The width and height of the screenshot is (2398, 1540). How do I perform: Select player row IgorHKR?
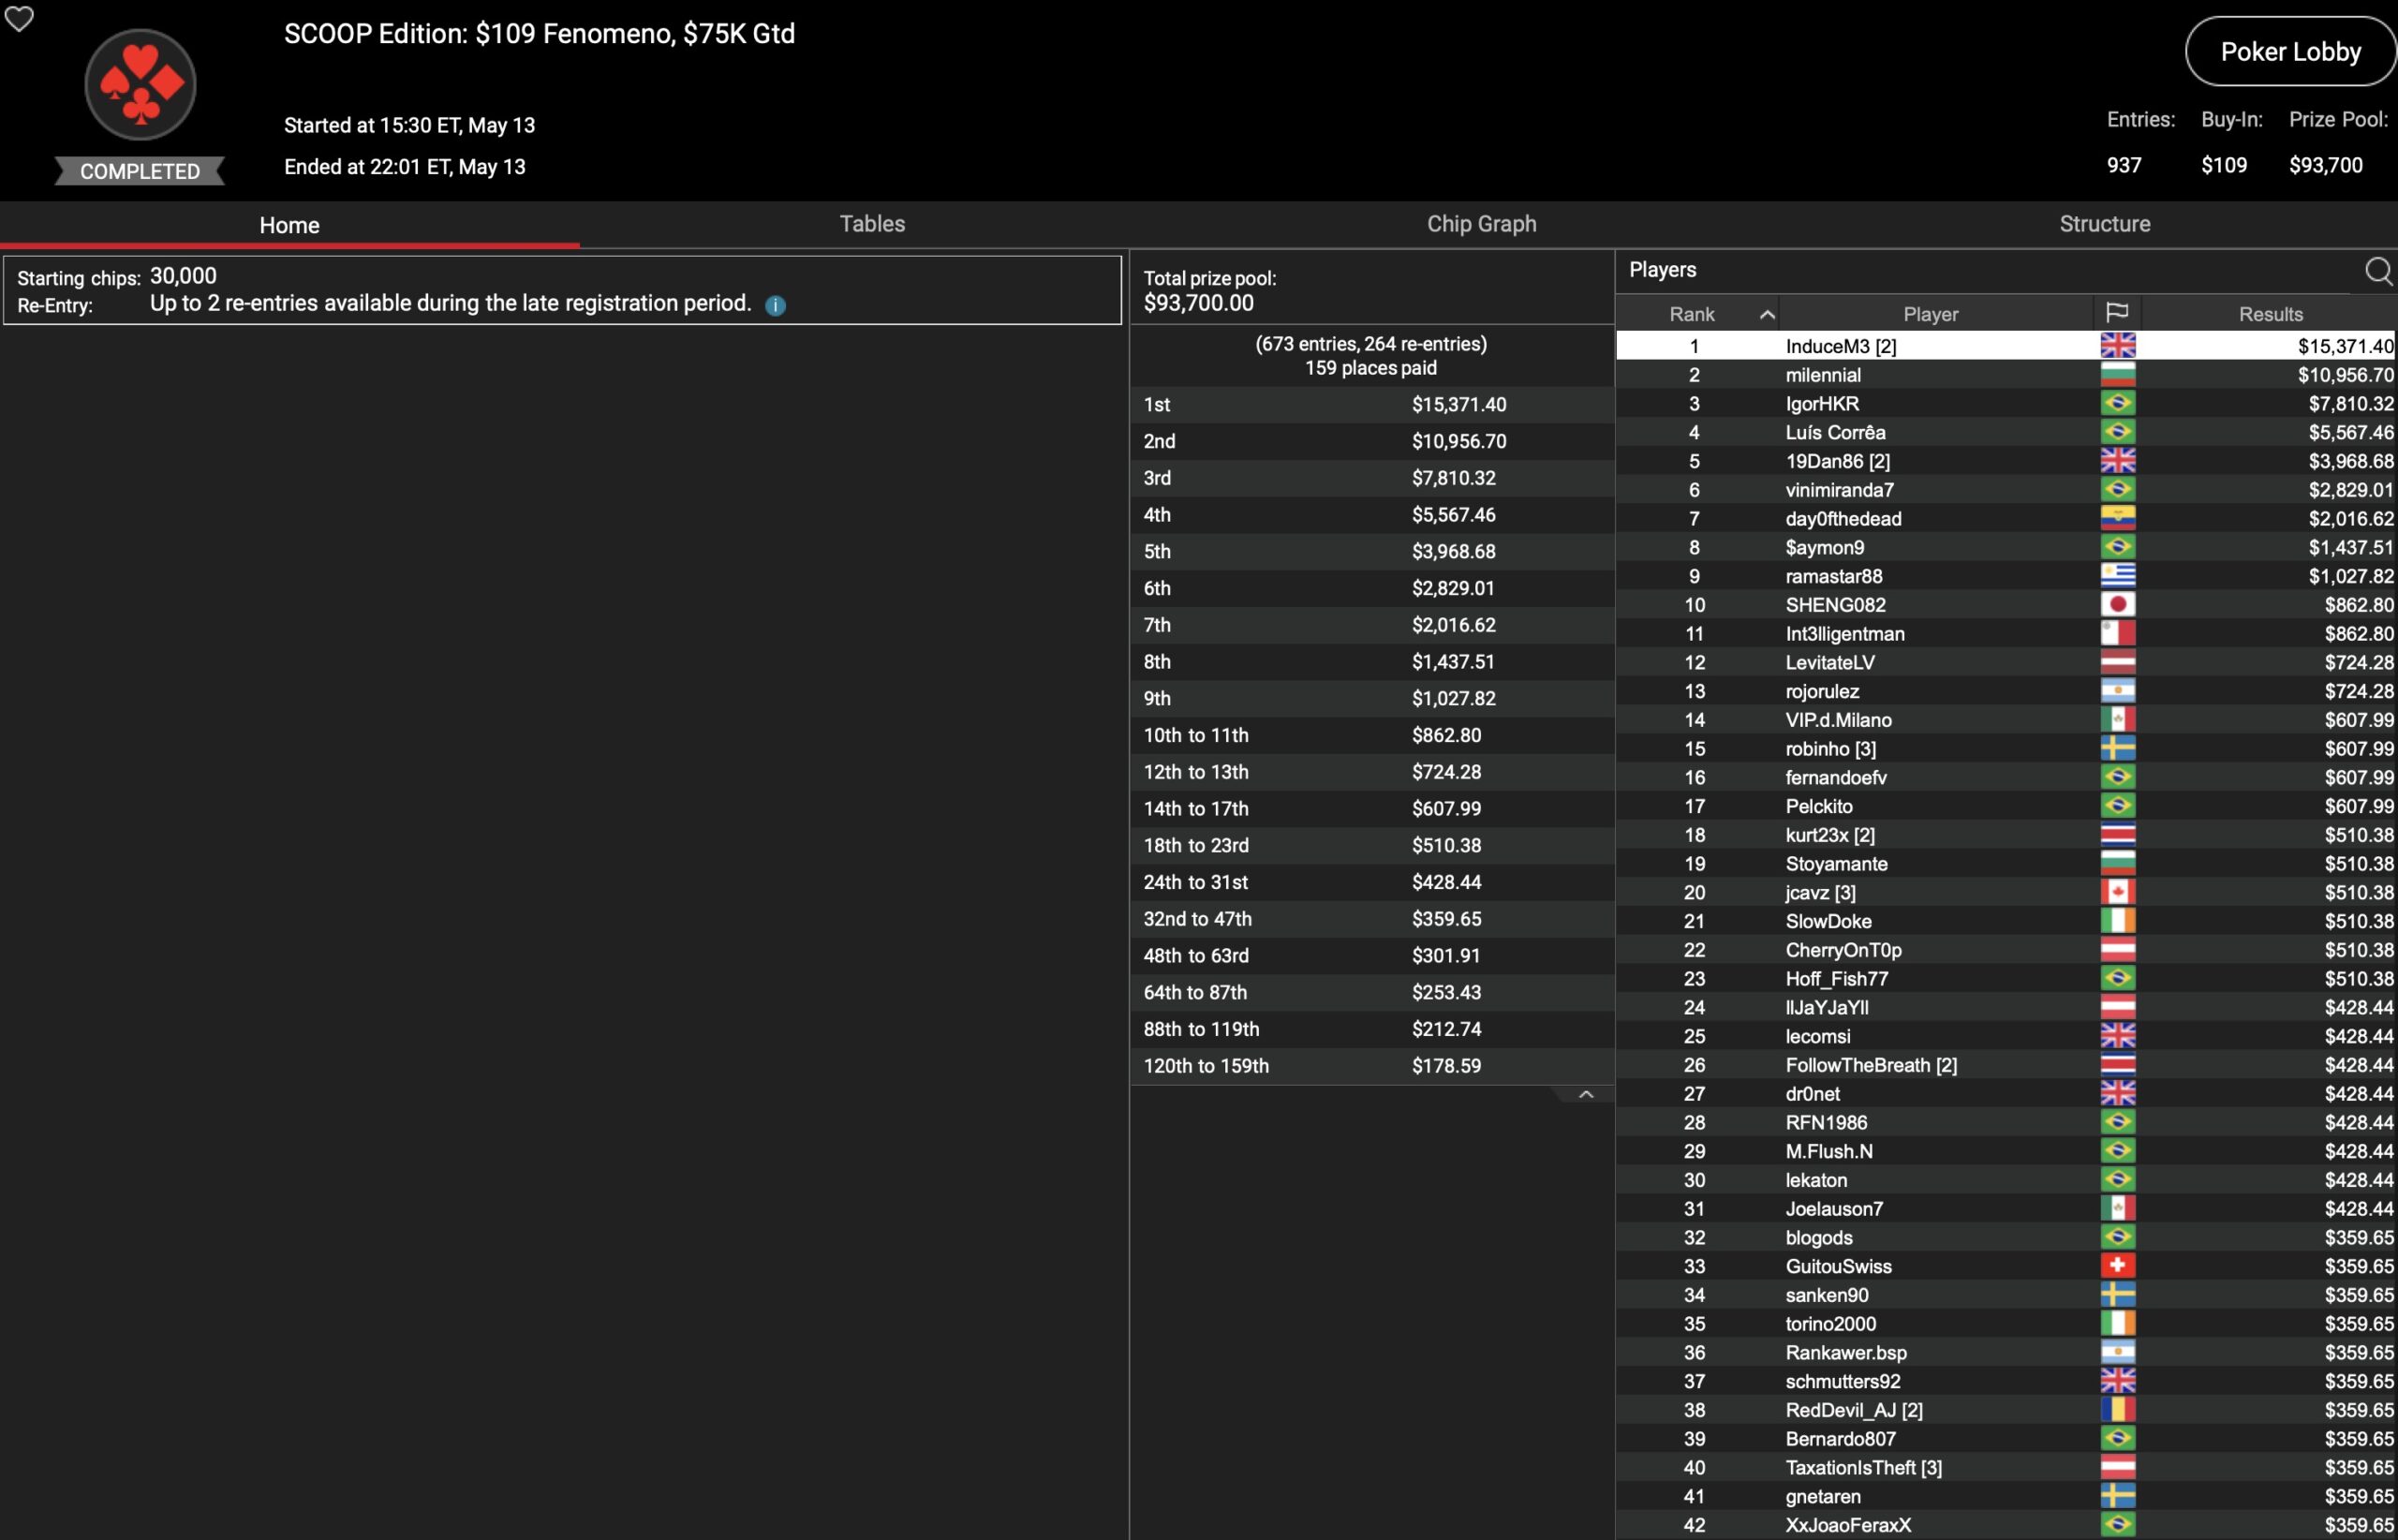click(1822, 404)
